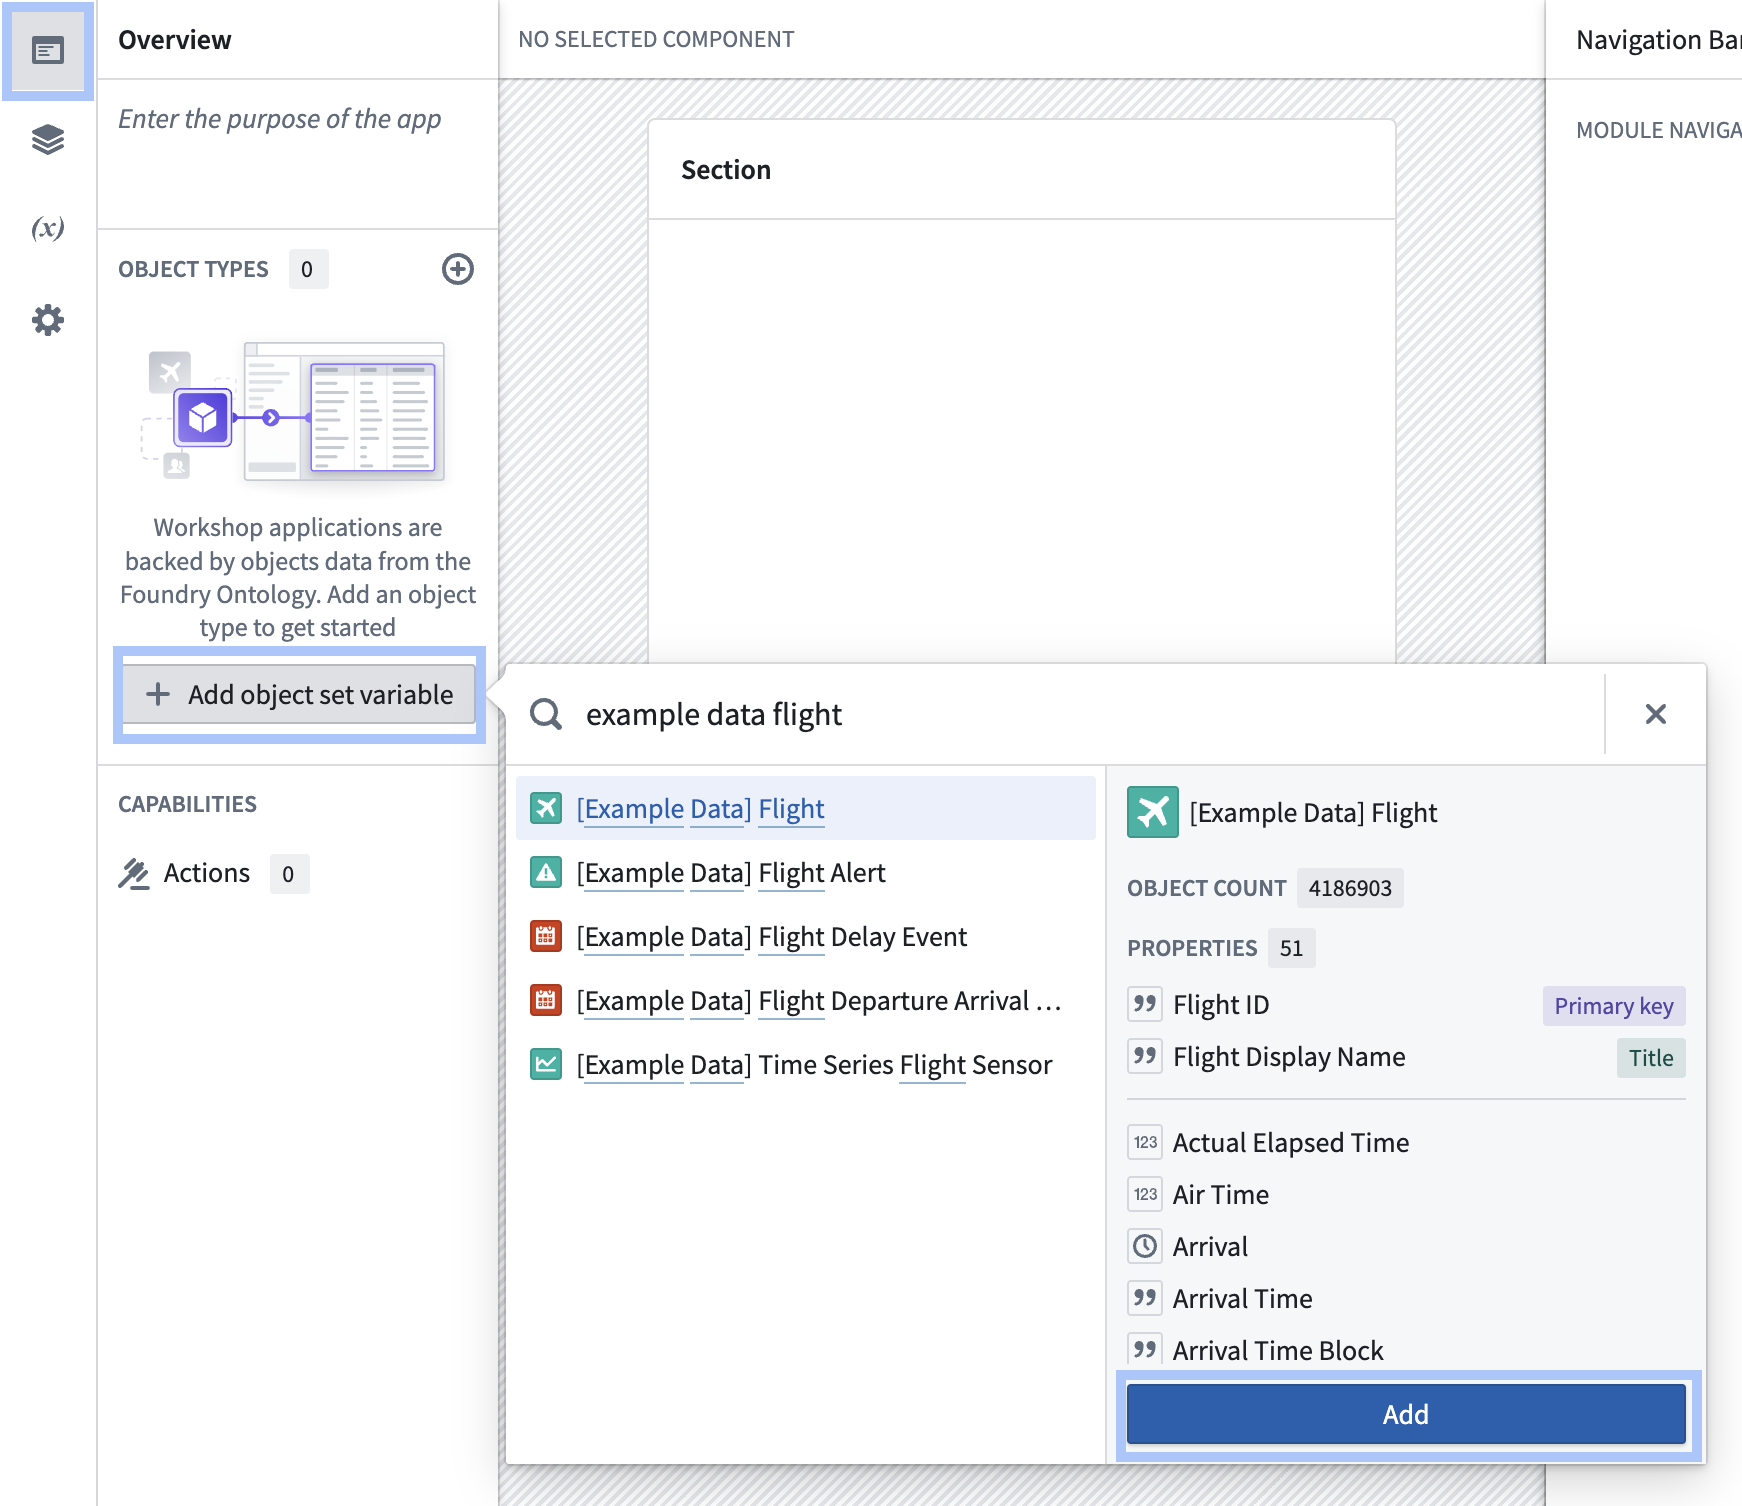Open the Variables (x) panel
Image resolution: width=1742 pixels, height=1506 pixels.
tap(48, 229)
